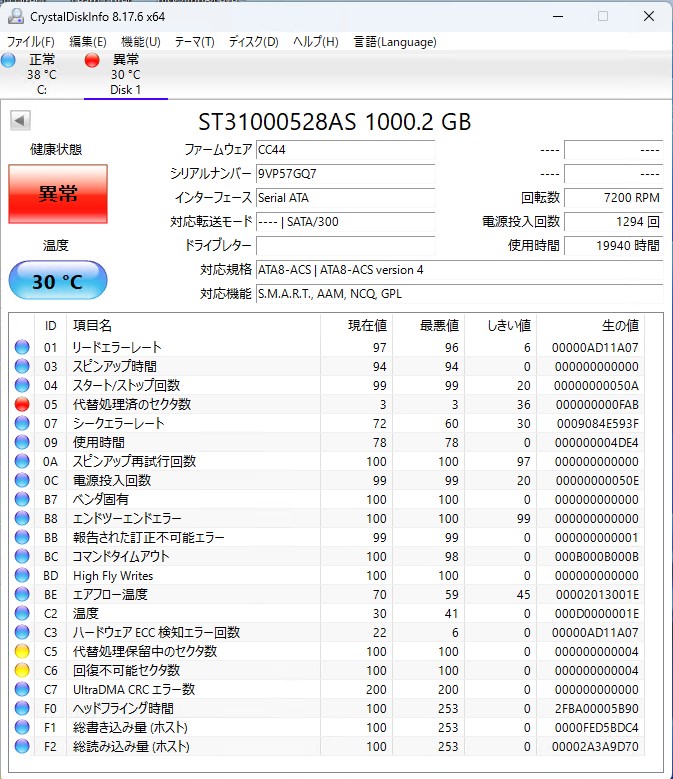Viewport: 673px width, 779px height.
Task: Open the ヘルプ(H) menu
Action: (316, 42)
